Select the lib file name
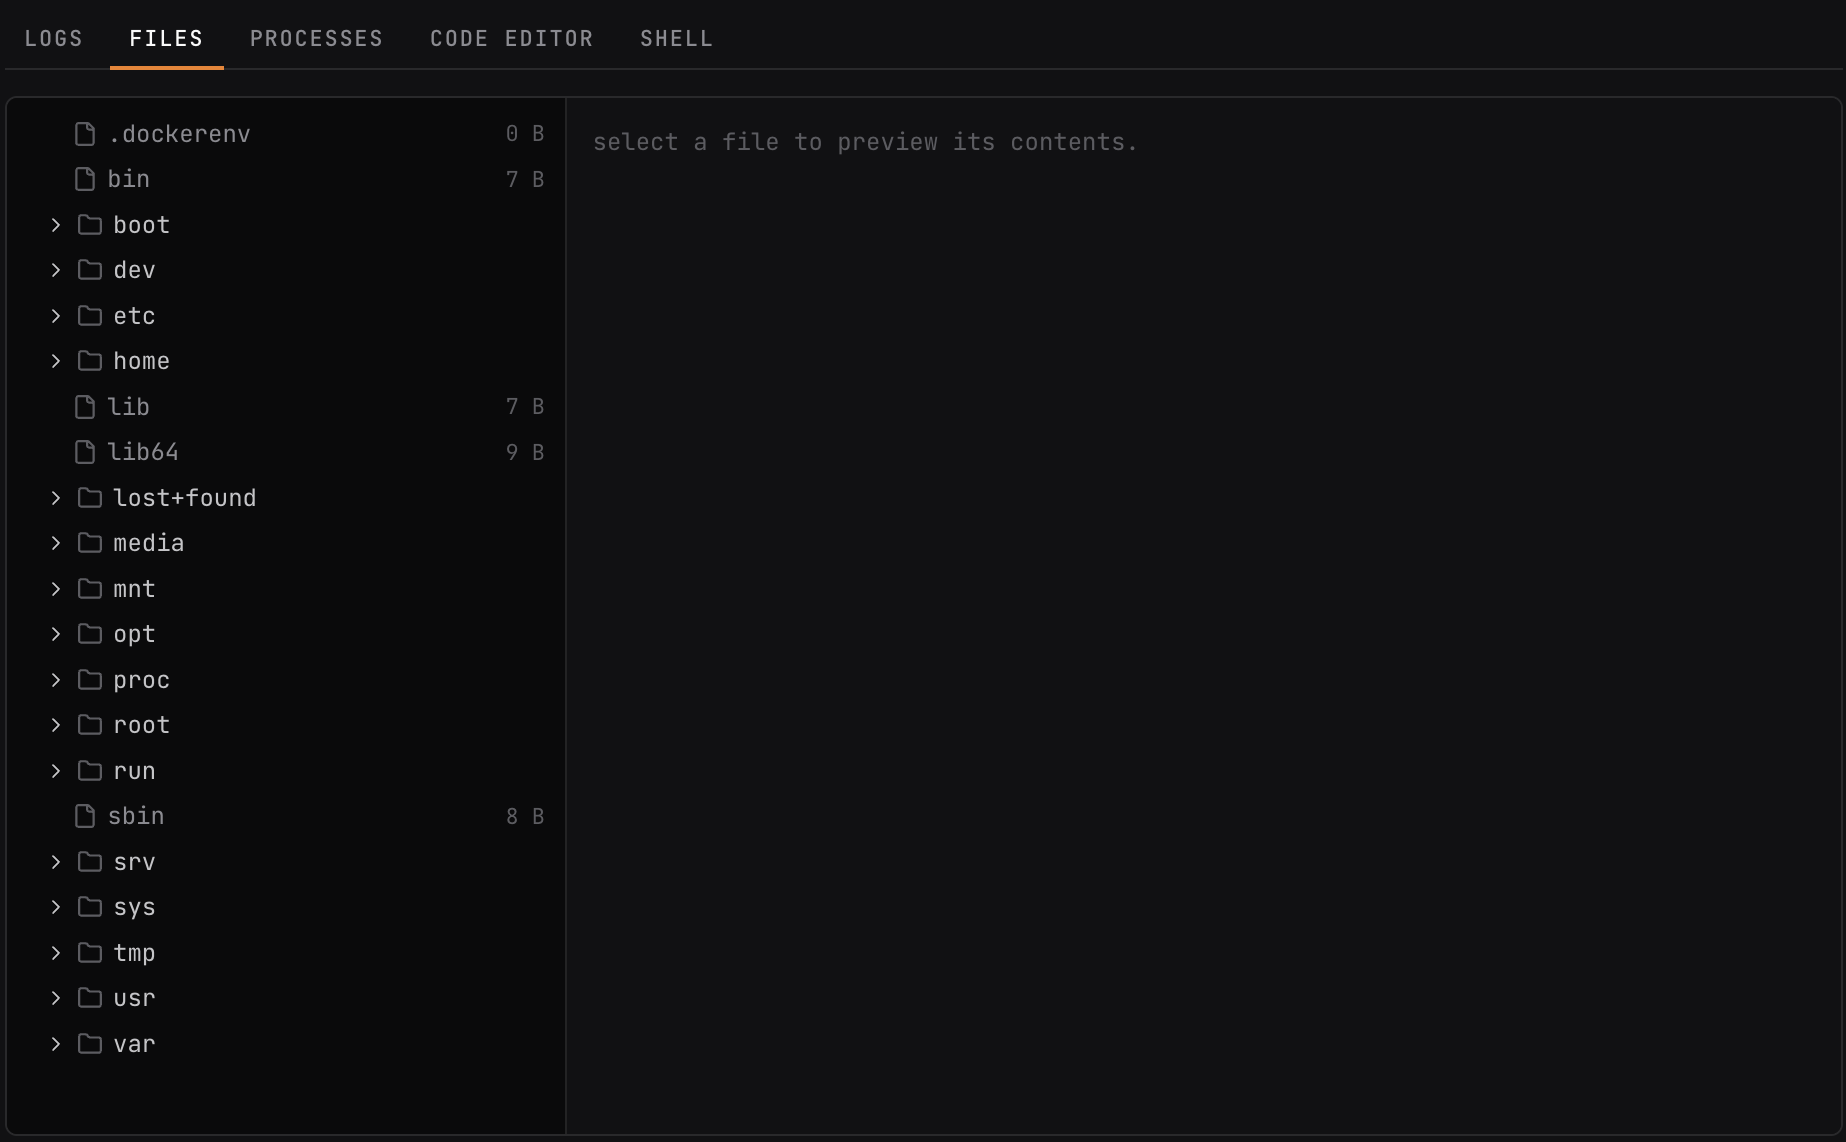The width and height of the screenshot is (1846, 1142). pos(128,407)
